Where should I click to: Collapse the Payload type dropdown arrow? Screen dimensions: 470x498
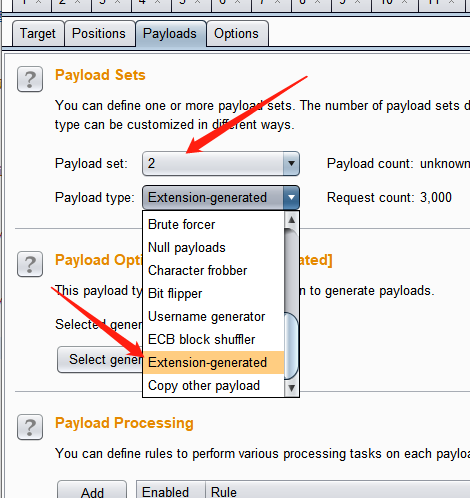[x=291, y=197]
